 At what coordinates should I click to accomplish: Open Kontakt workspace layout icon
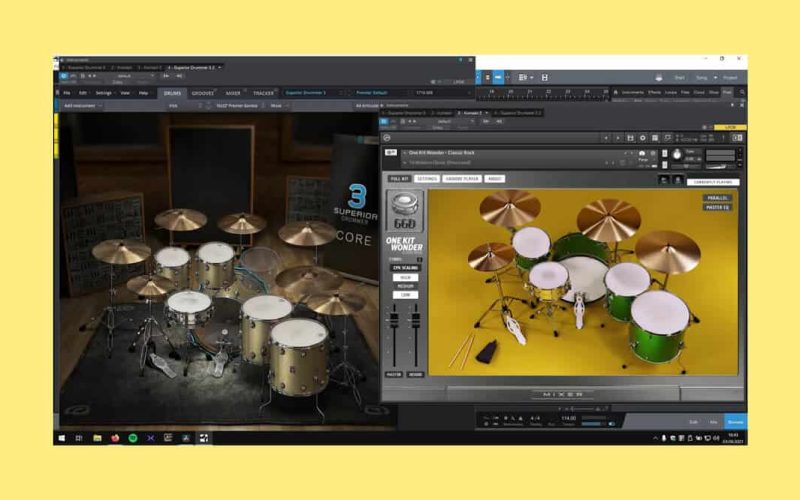click(655, 138)
